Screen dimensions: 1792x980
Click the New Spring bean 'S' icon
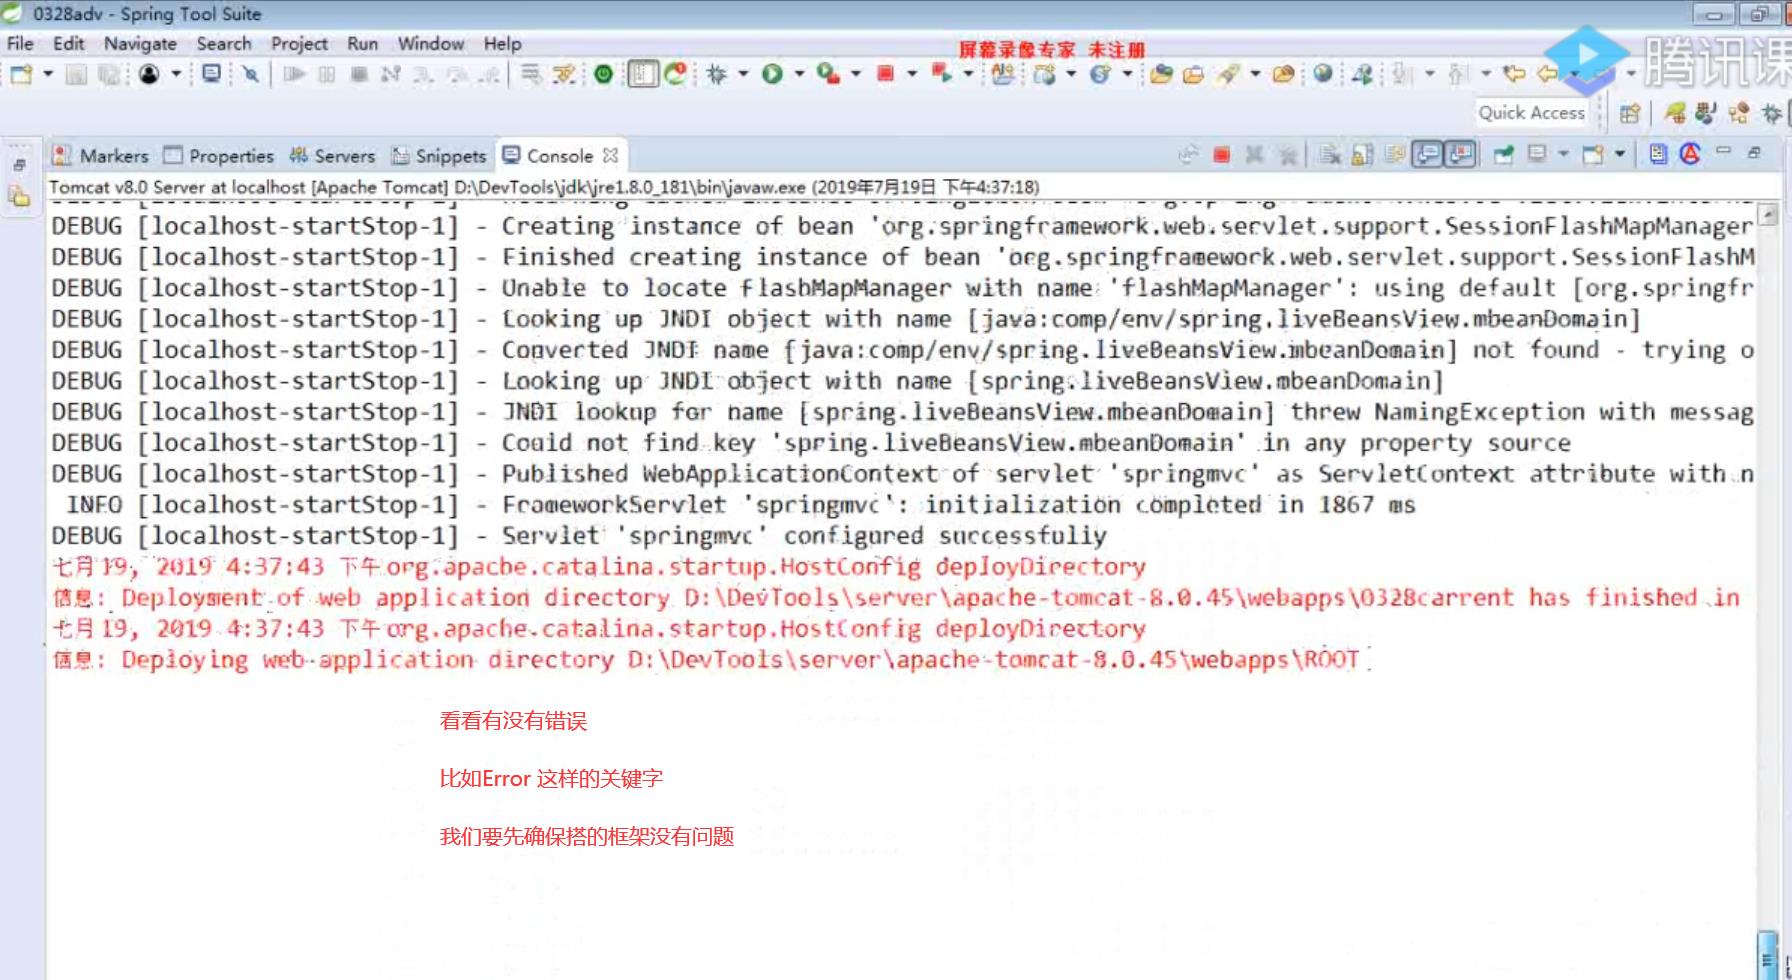click(1099, 74)
